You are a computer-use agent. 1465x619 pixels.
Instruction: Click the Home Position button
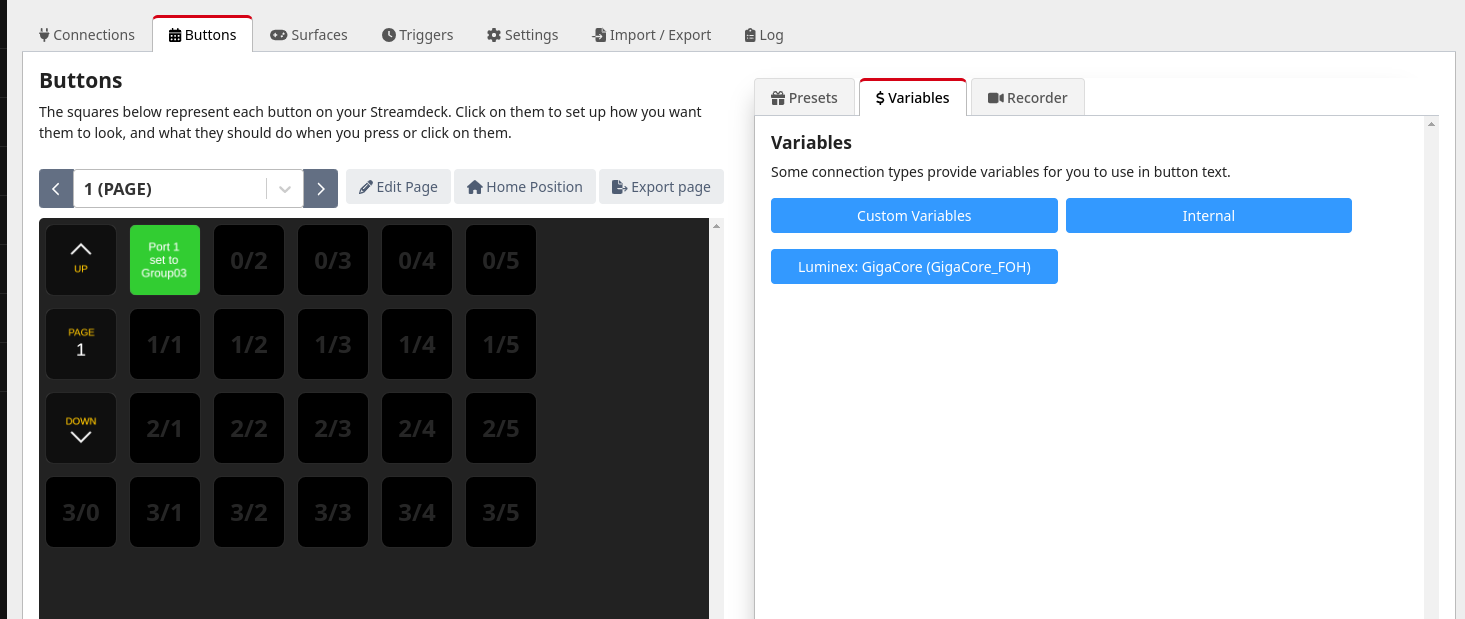point(524,187)
